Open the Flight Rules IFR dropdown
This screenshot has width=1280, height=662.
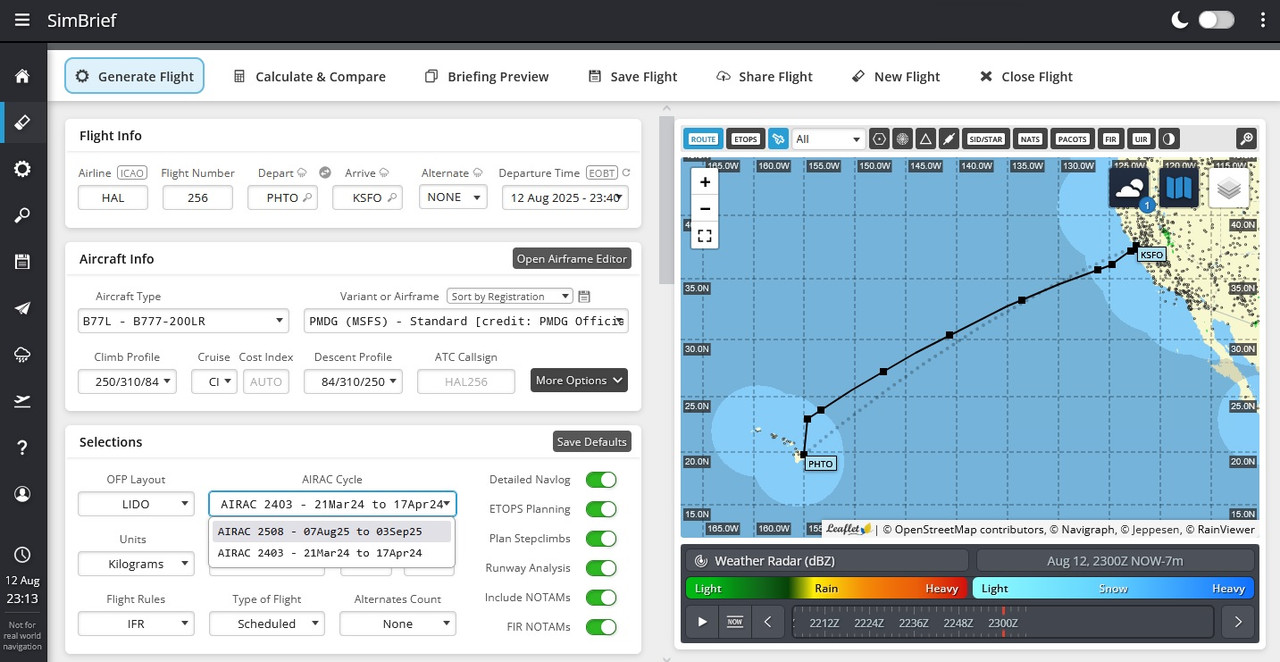(136, 624)
